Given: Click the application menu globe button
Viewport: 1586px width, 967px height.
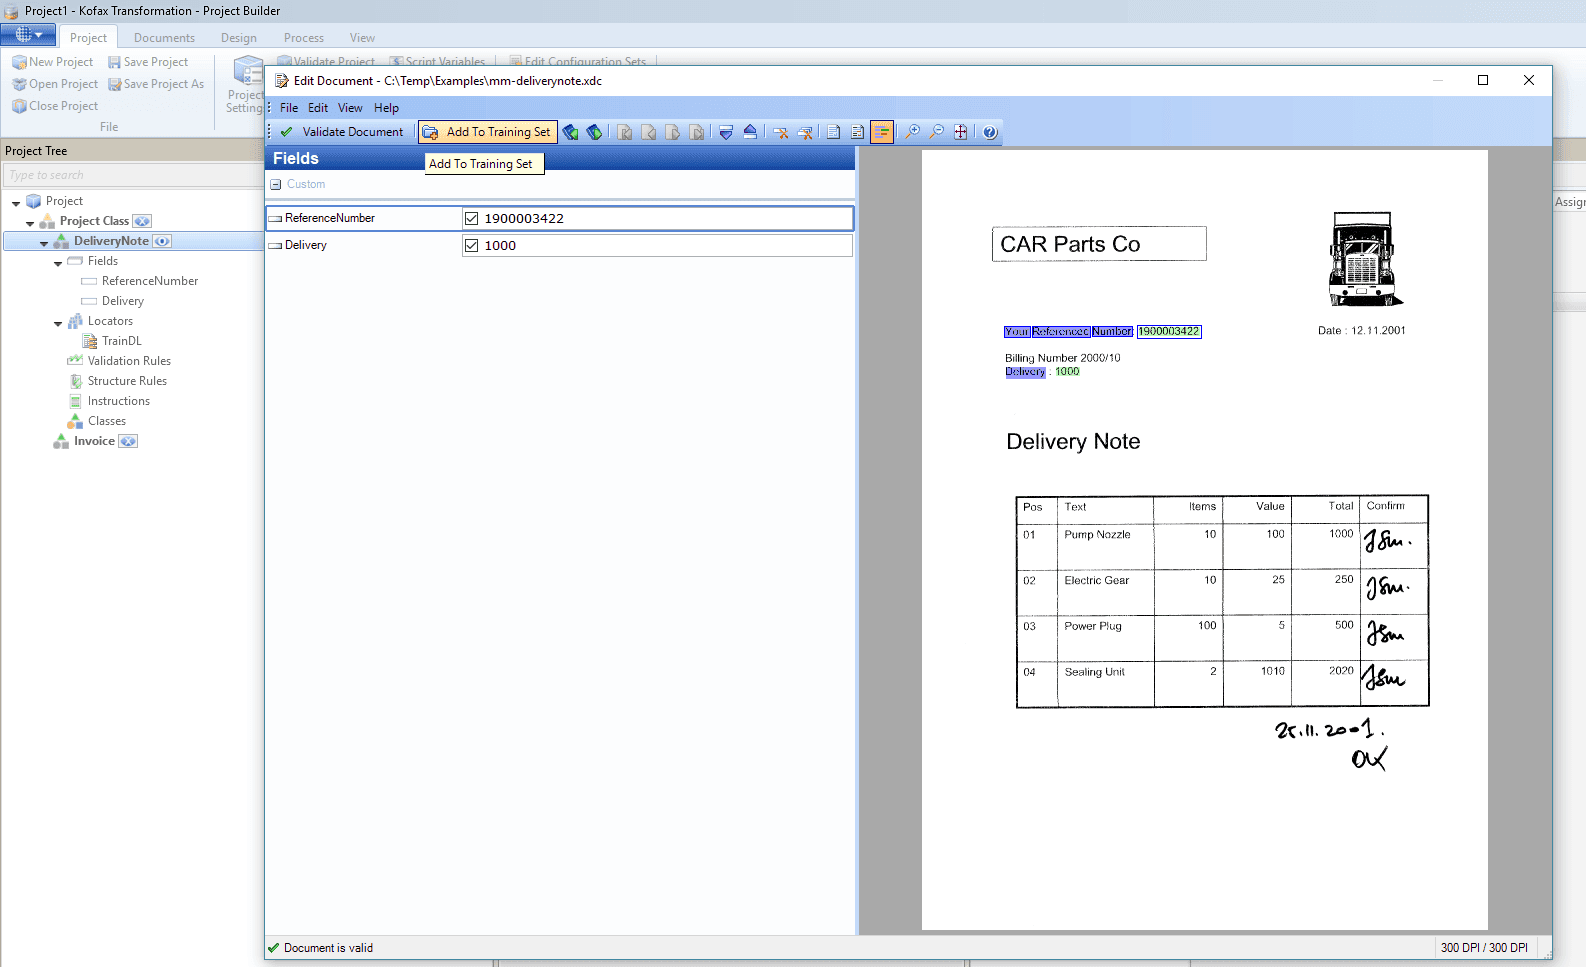Looking at the screenshot, I should pyautogui.click(x=28, y=35).
